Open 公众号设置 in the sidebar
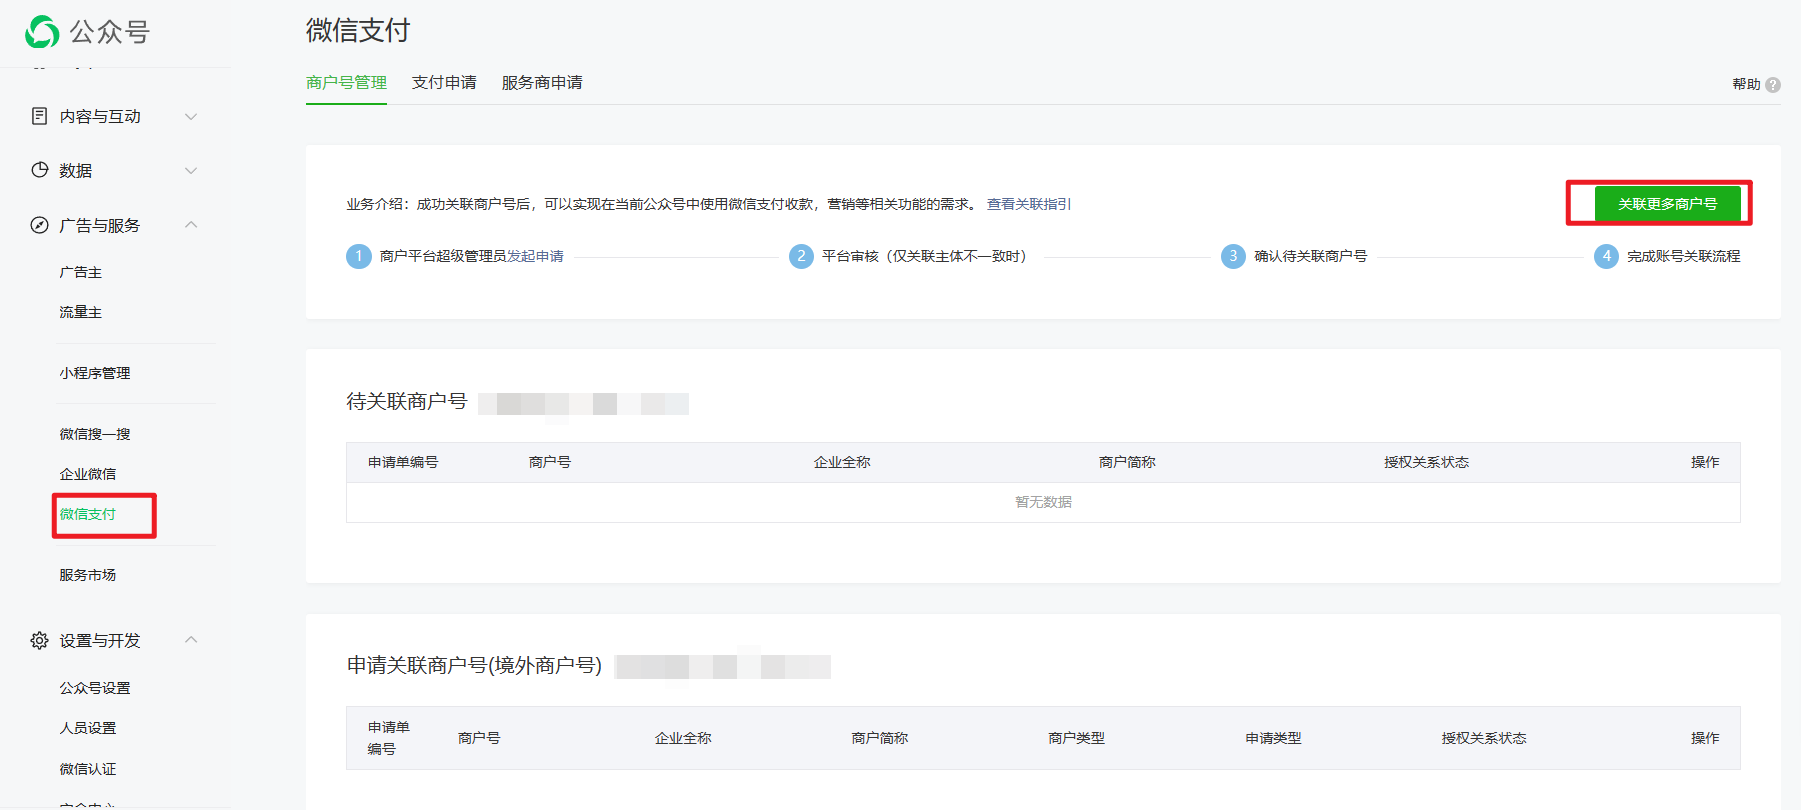The image size is (1801, 810). pos(95,688)
